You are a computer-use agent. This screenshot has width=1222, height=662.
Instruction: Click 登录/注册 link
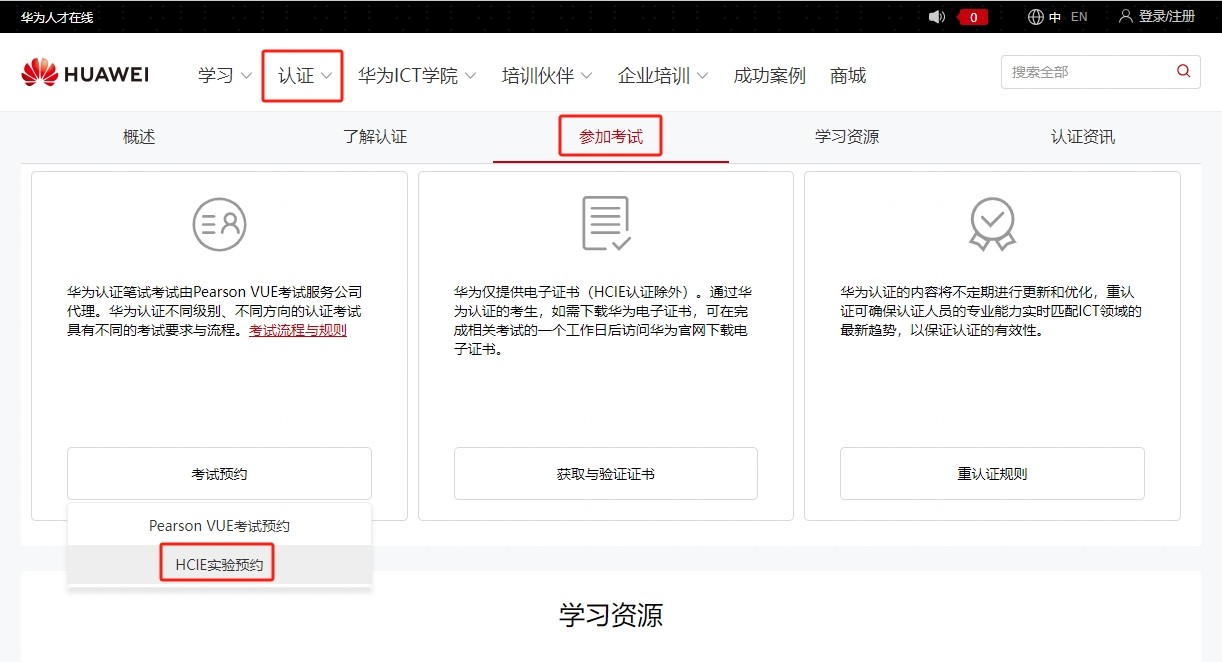point(1167,17)
